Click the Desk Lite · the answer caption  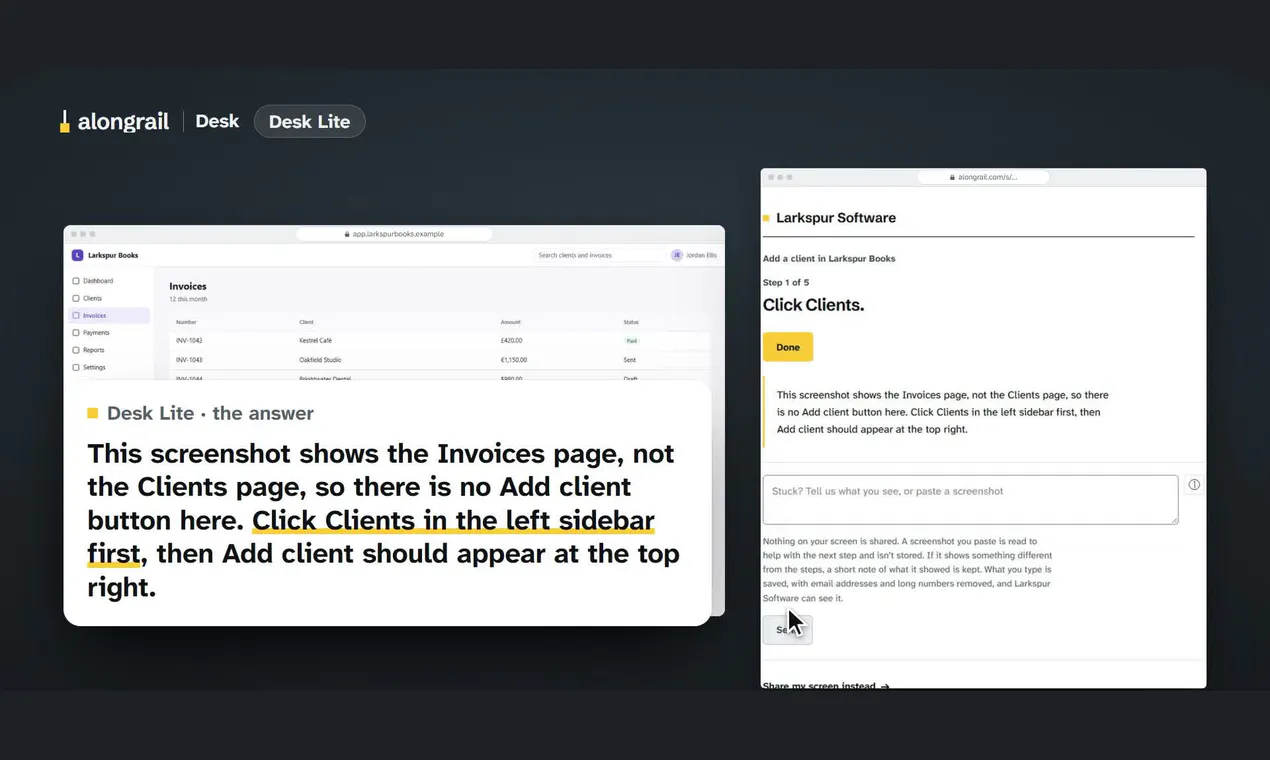210,413
